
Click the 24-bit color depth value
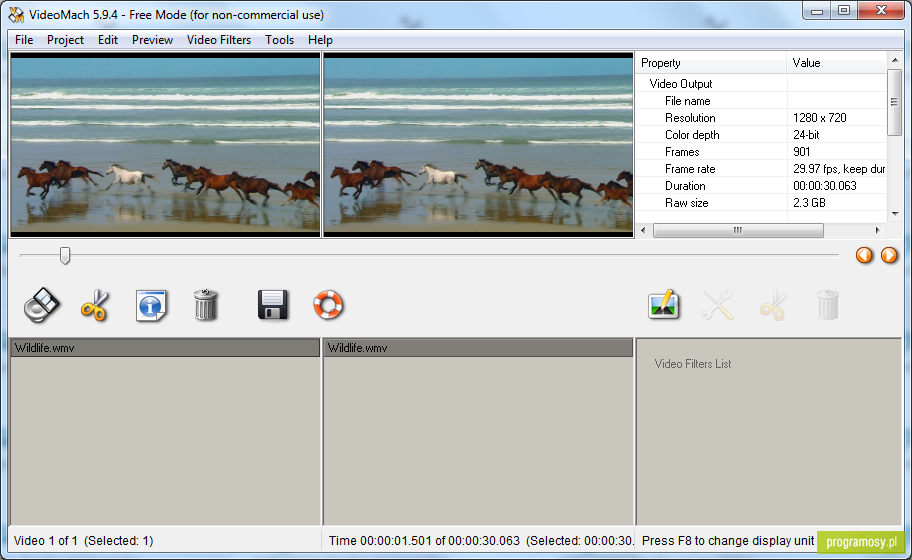(806, 135)
